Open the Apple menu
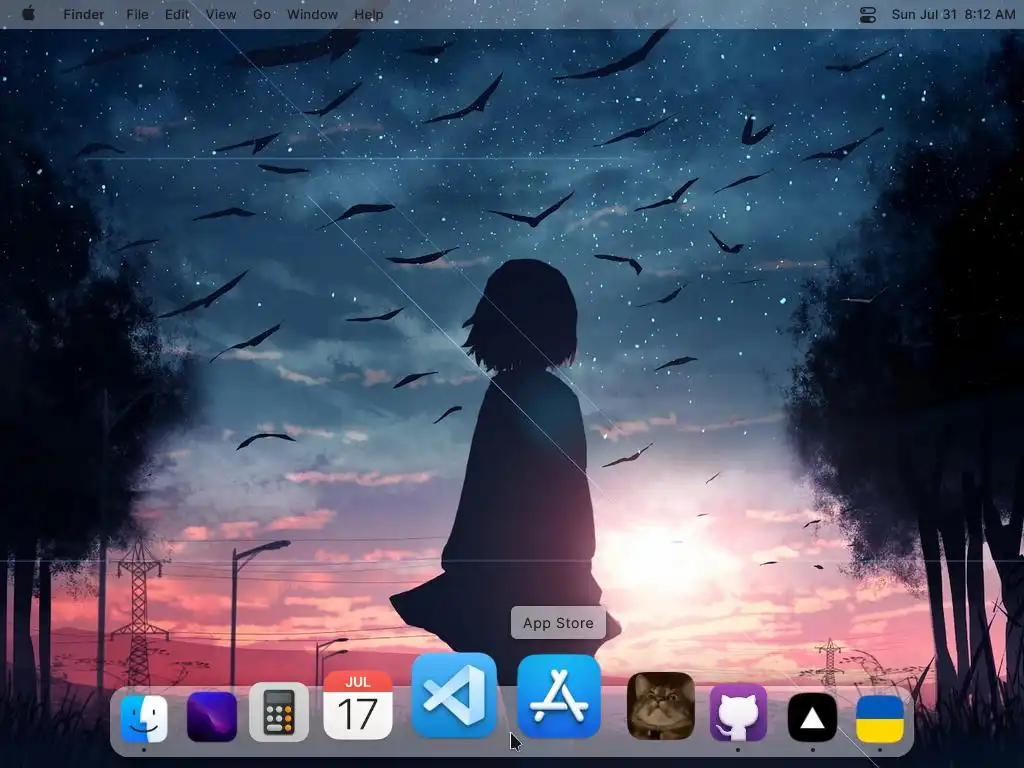Viewport: 1024px width, 768px height. coord(28,14)
